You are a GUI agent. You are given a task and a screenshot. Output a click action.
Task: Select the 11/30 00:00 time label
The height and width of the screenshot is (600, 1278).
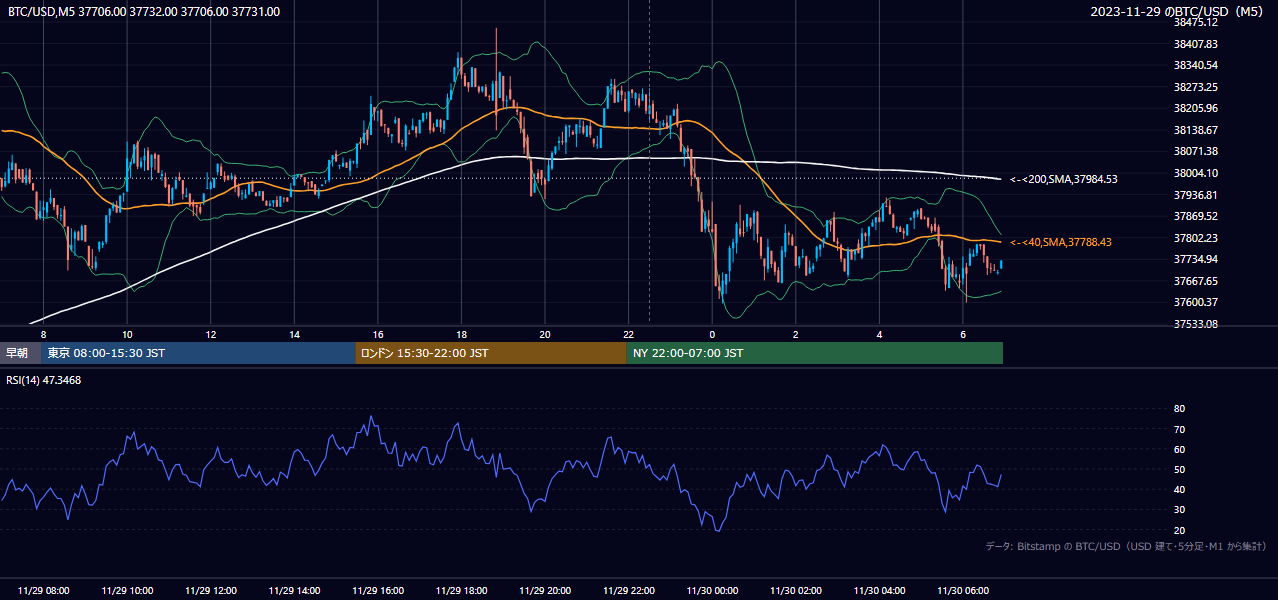[712, 591]
